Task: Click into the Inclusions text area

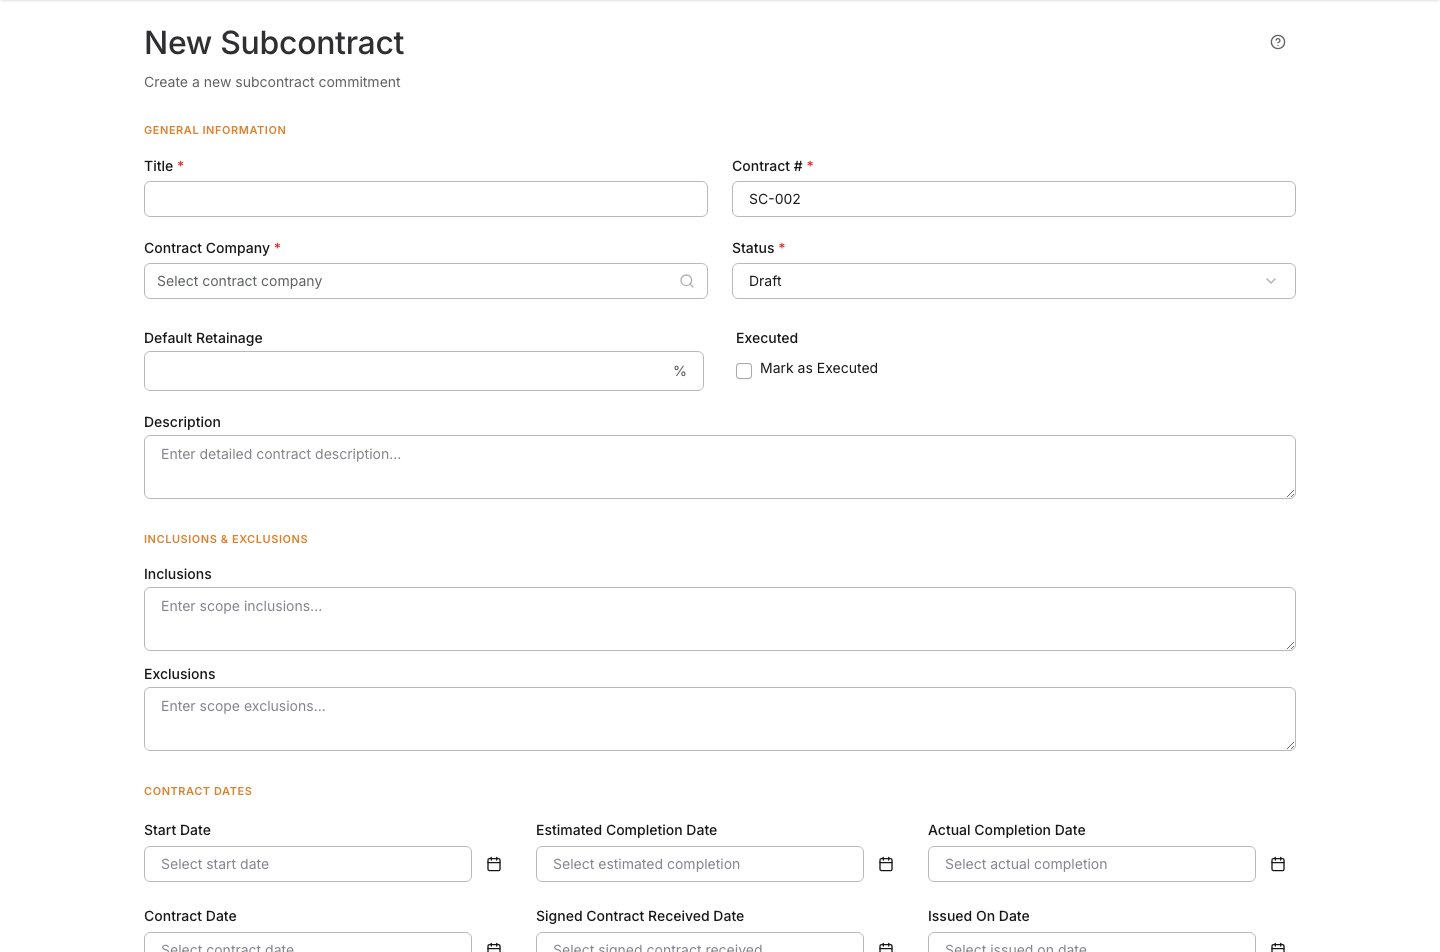Action: coord(720,619)
